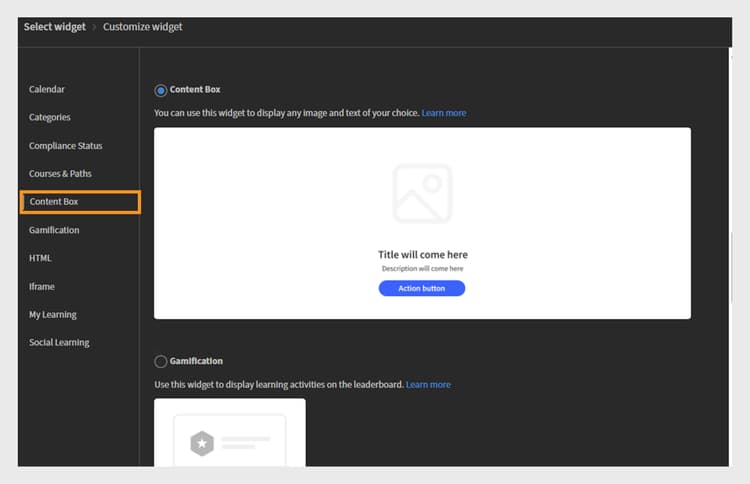750x484 pixels.
Task: Click the vertical scrollbar on the right
Action: click(731, 268)
